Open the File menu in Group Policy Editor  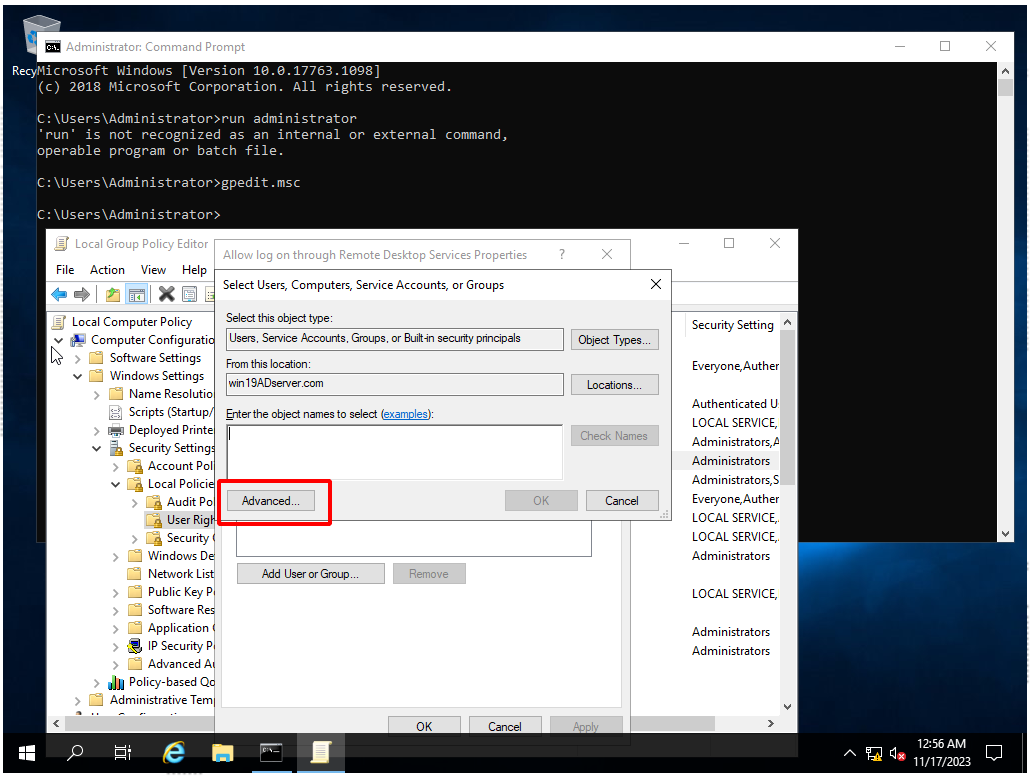(65, 269)
